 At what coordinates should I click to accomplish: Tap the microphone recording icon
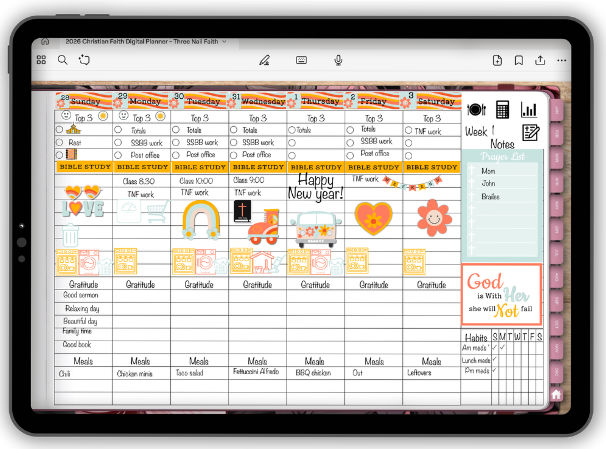pos(338,60)
